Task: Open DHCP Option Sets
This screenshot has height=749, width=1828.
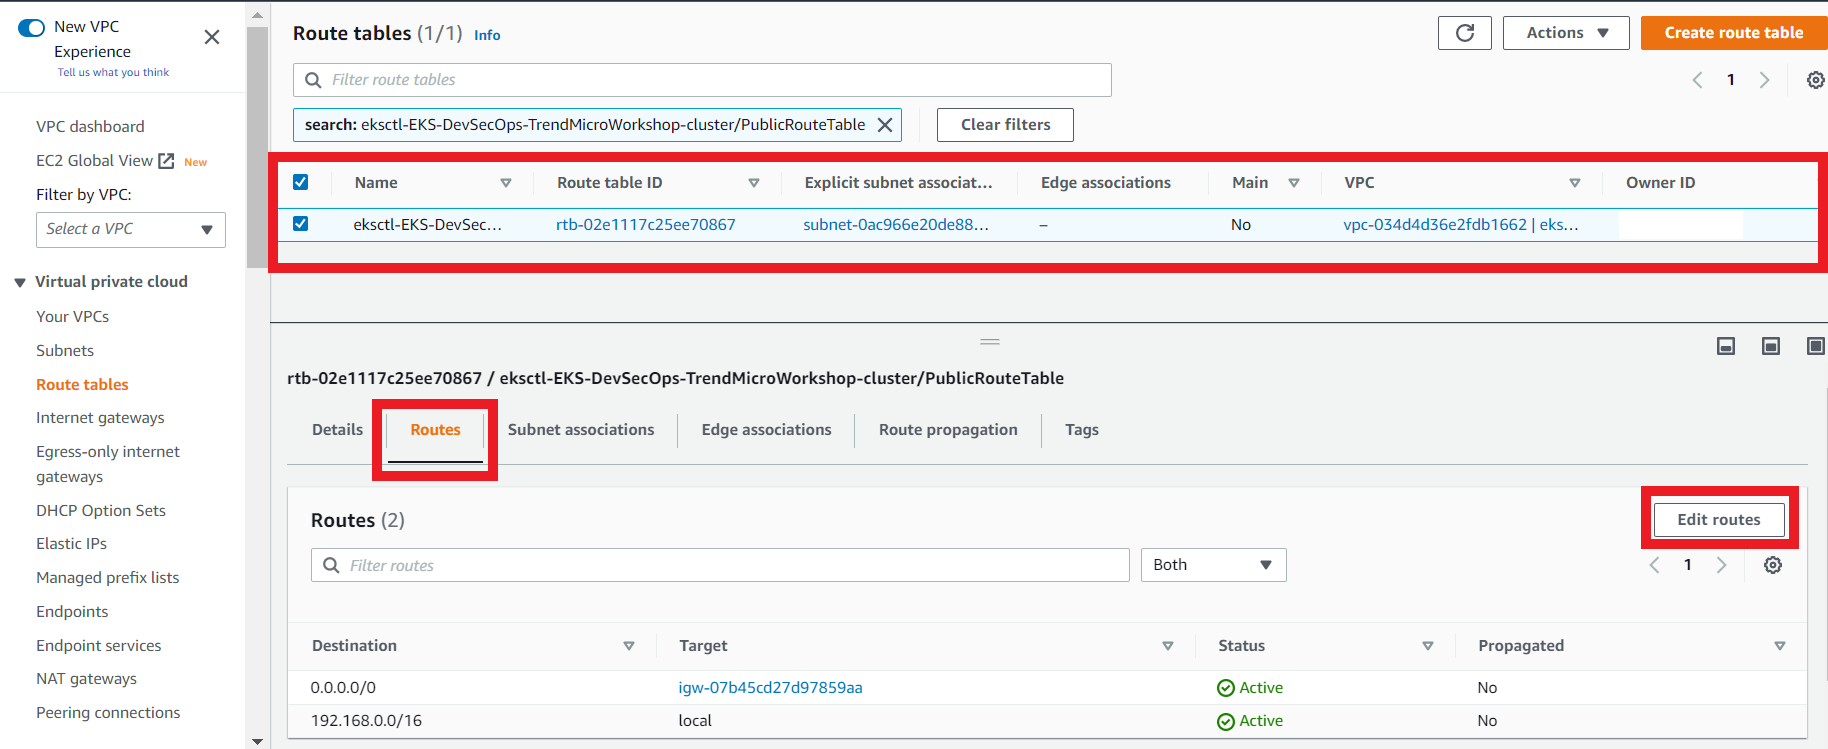Action: click(101, 510)
